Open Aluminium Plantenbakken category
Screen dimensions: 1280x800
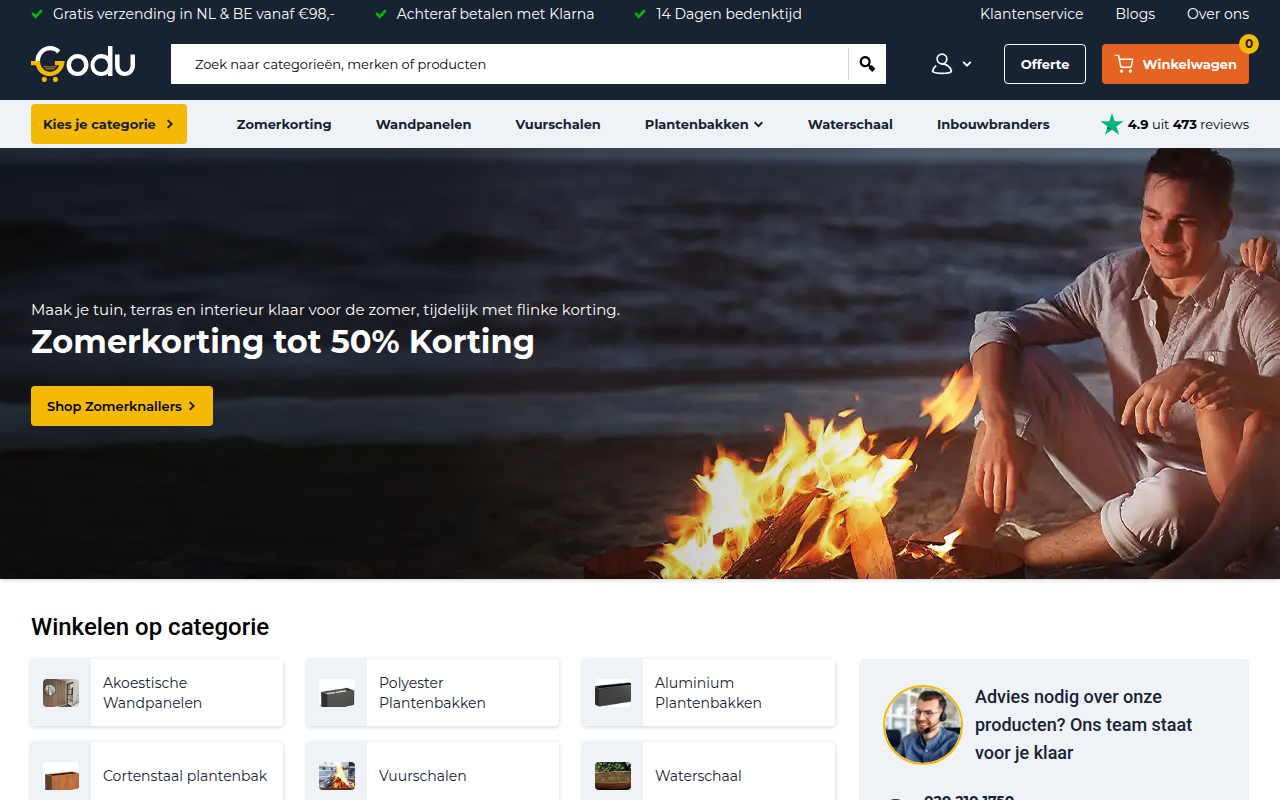(709, 692)
